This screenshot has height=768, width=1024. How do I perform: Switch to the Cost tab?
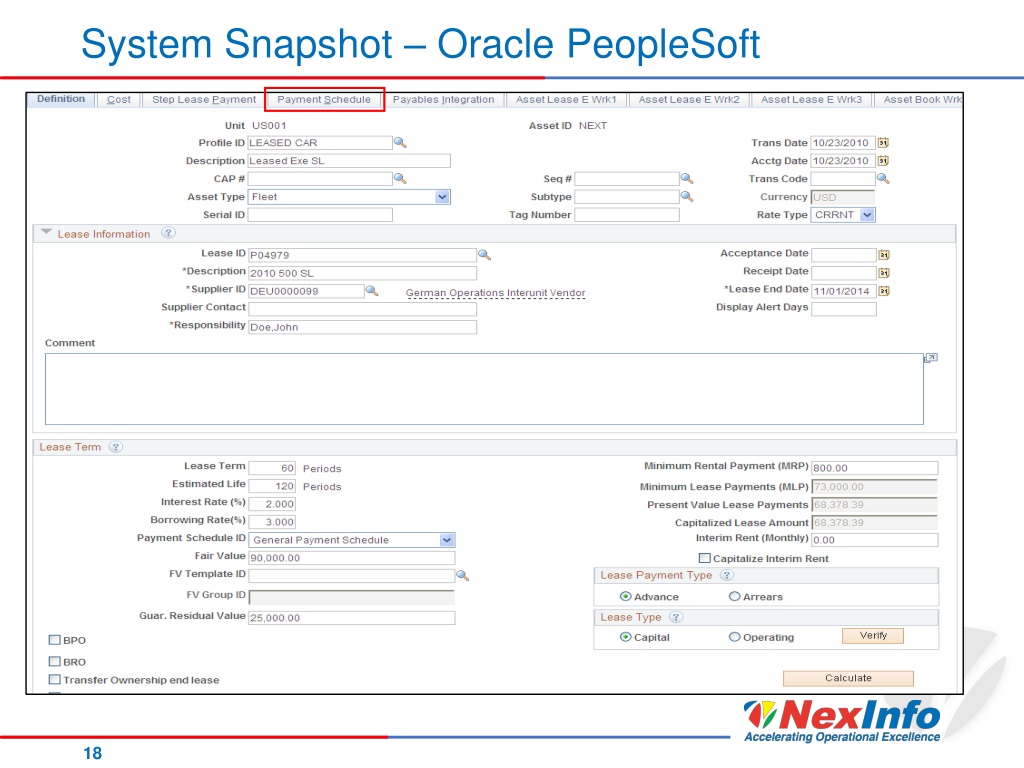coord(119,100)
